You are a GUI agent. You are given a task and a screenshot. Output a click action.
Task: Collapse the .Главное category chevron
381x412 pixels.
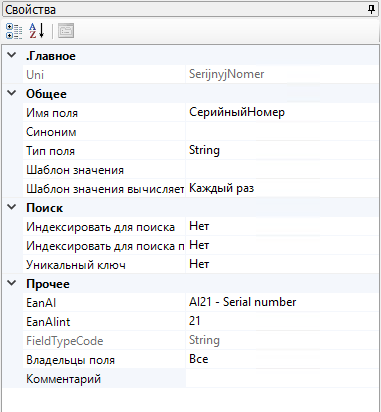coord(12,55)
